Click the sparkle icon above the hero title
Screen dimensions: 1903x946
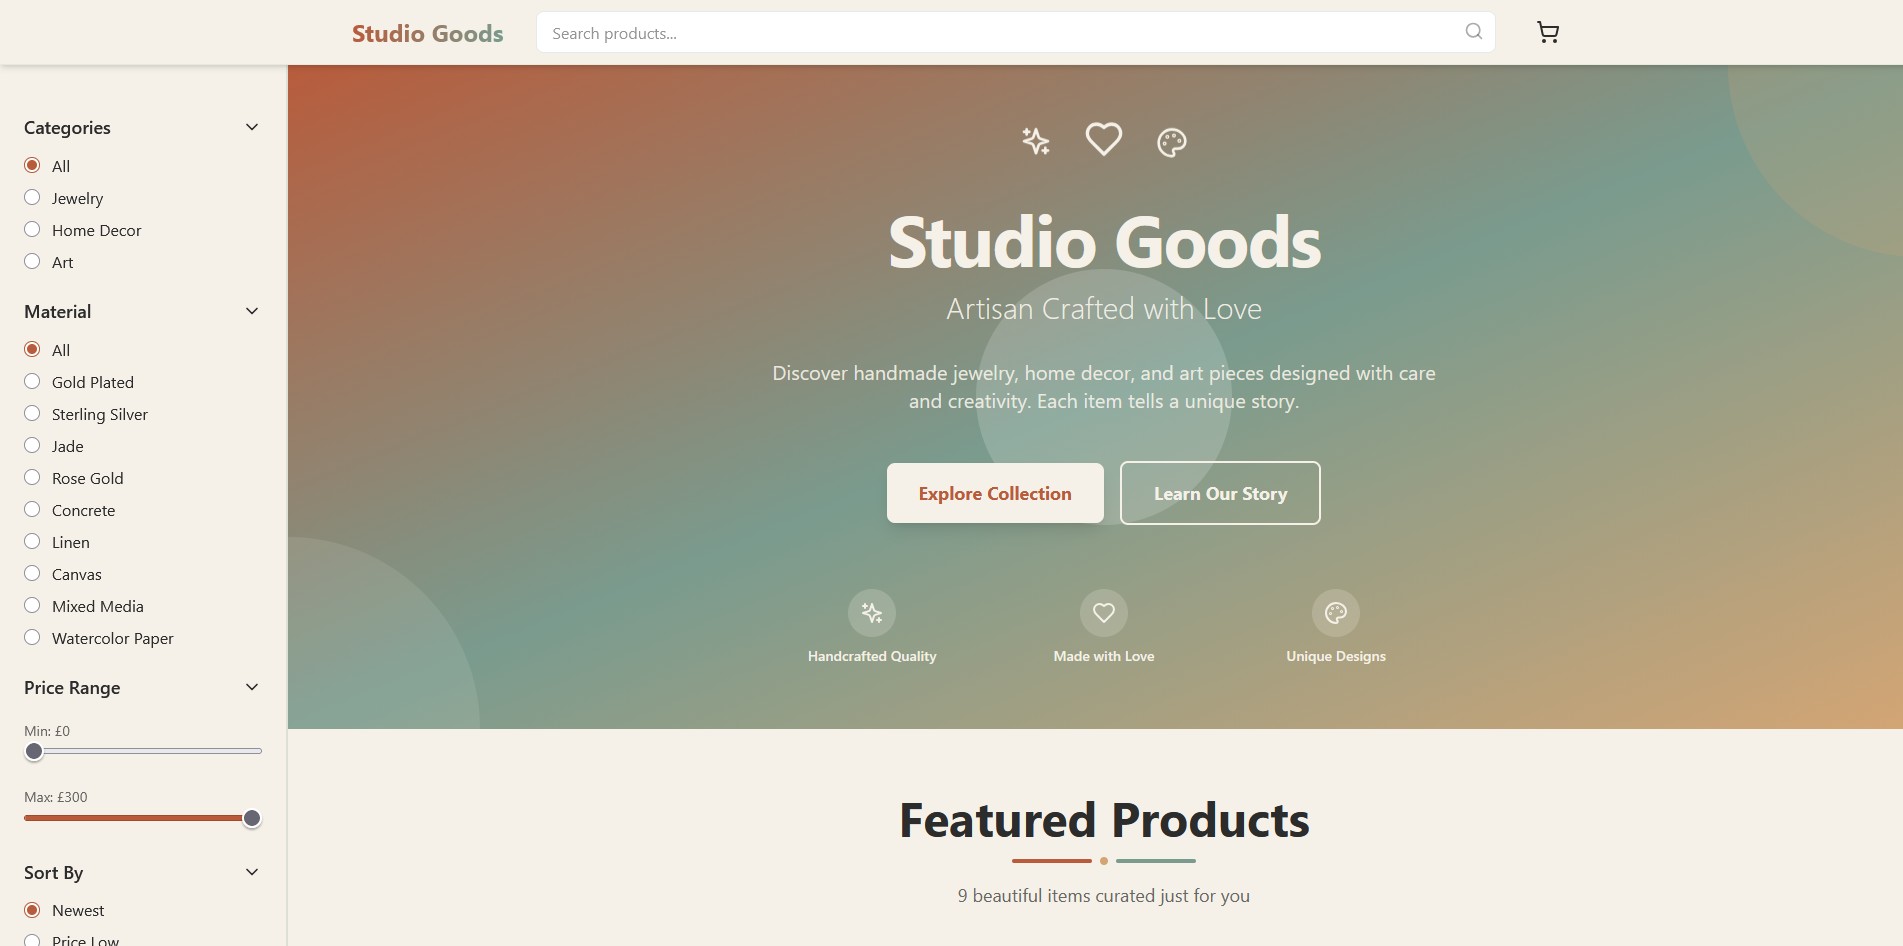click(x=1036, y=141)
